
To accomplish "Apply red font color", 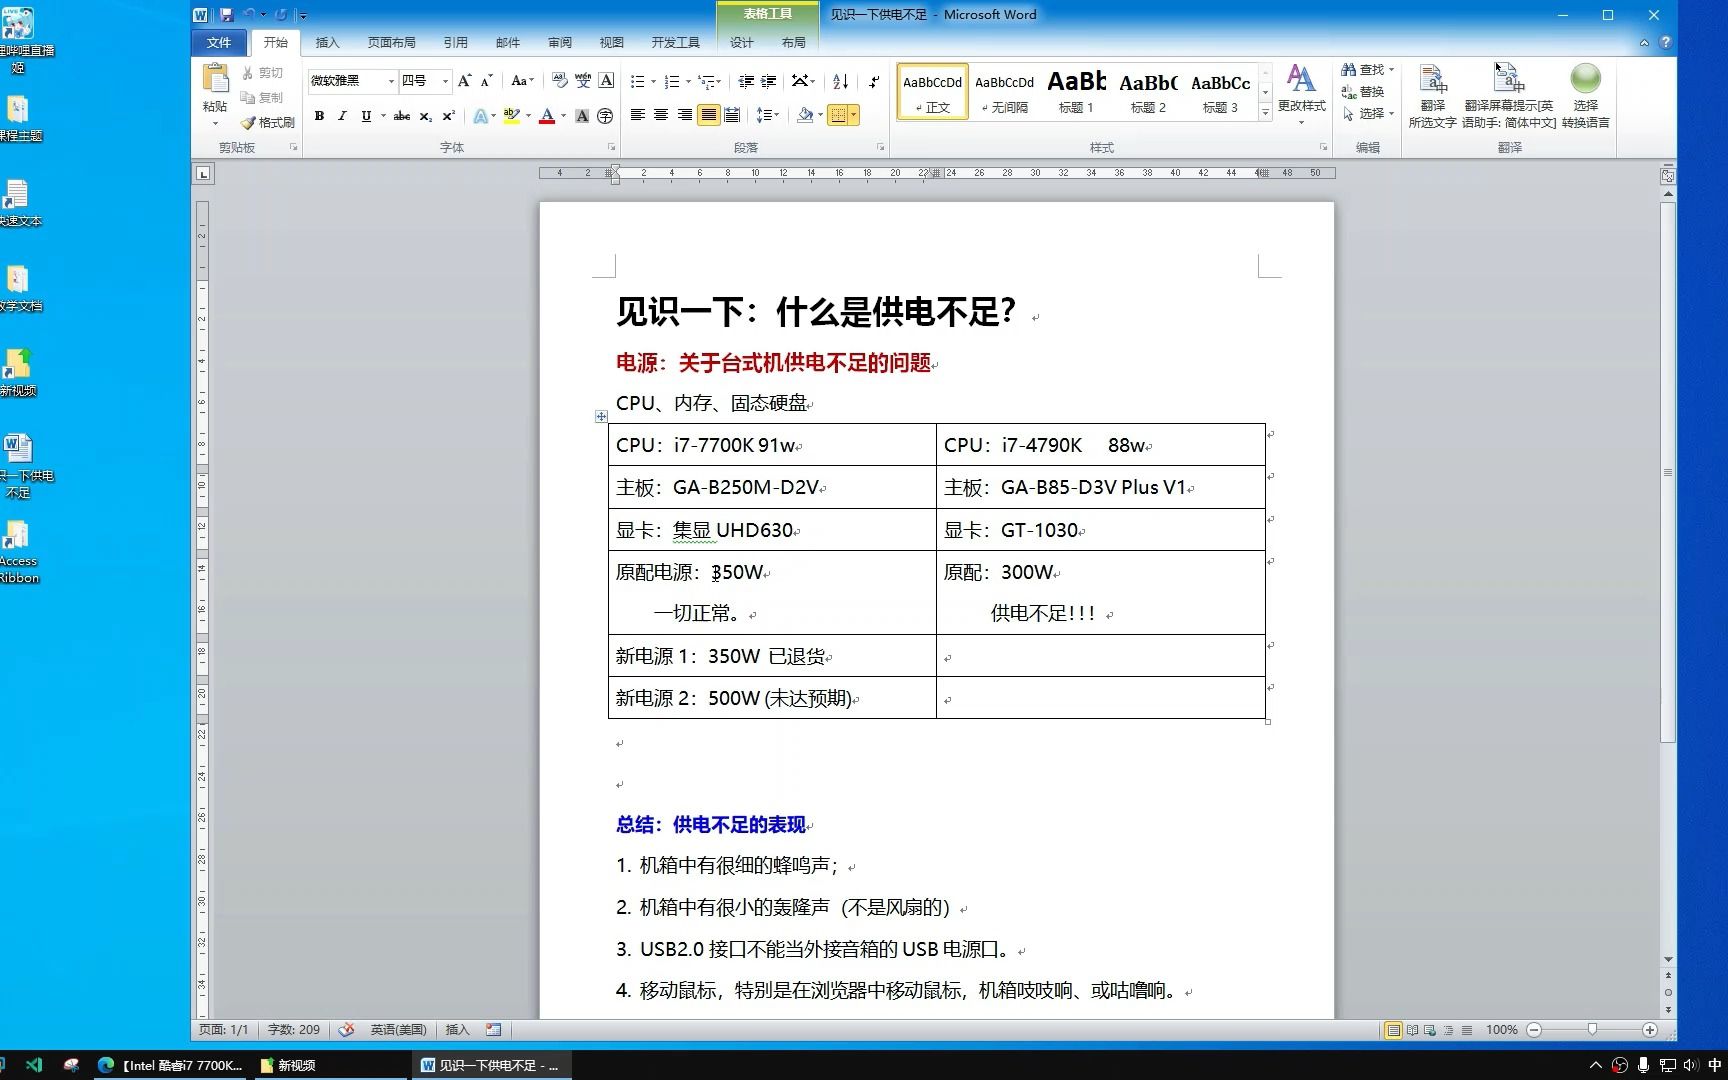I will pyautogui.click(x=547, y=116).
